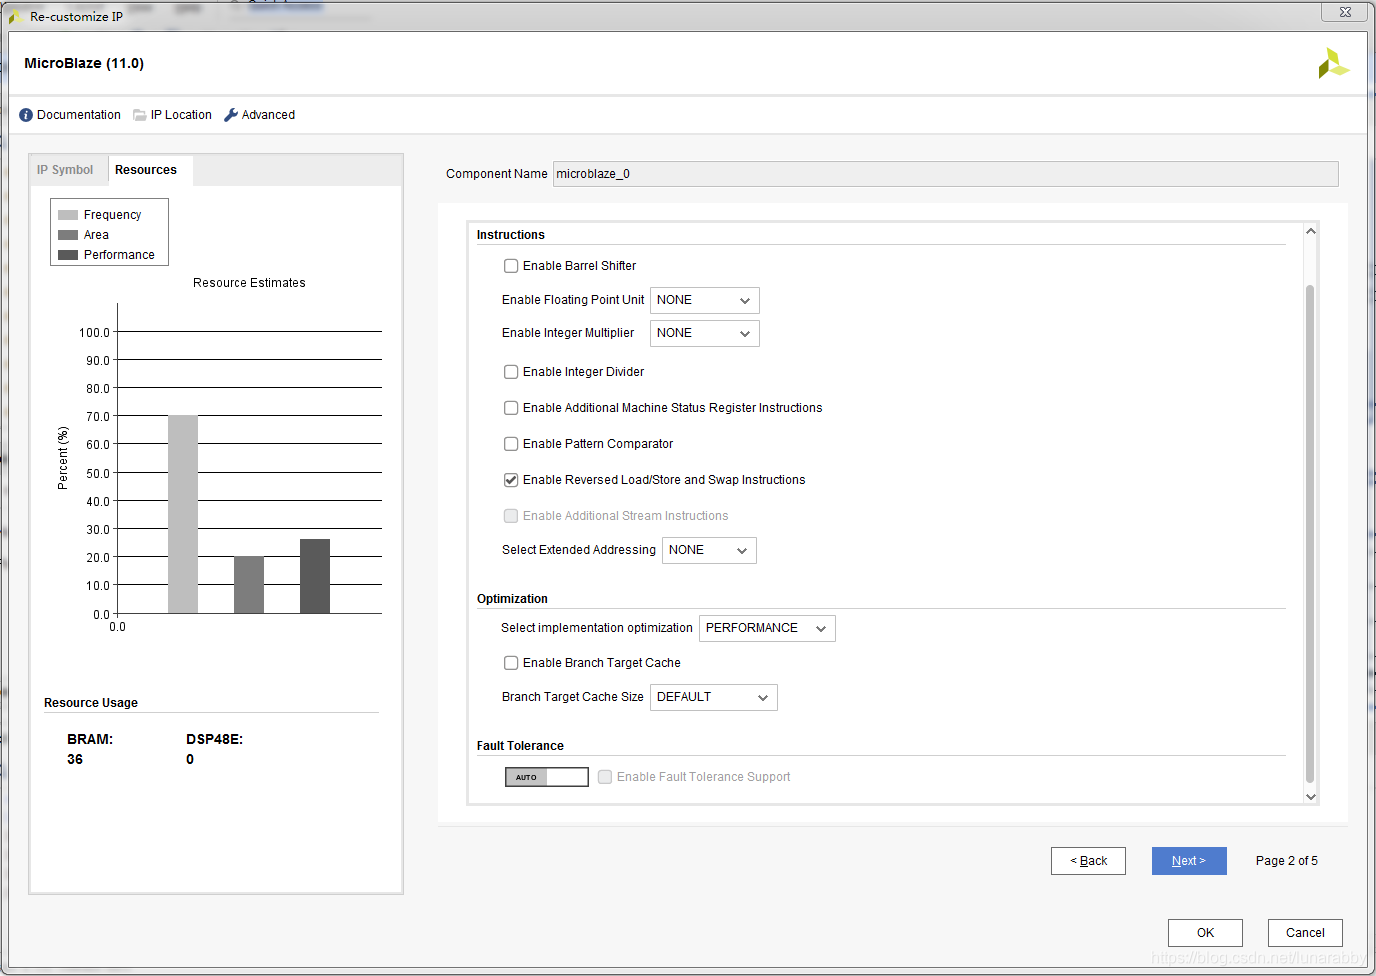1376x976 pixels.
Task: Click the Component Name input field
Action: (946, 174)
